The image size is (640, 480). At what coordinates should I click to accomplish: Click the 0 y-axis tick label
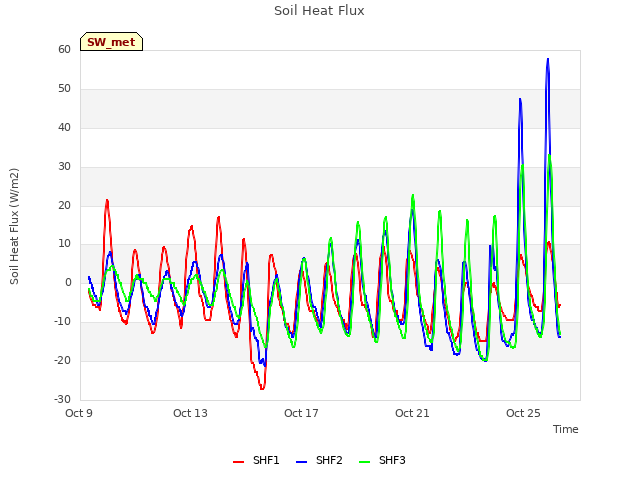coord(68,282)
